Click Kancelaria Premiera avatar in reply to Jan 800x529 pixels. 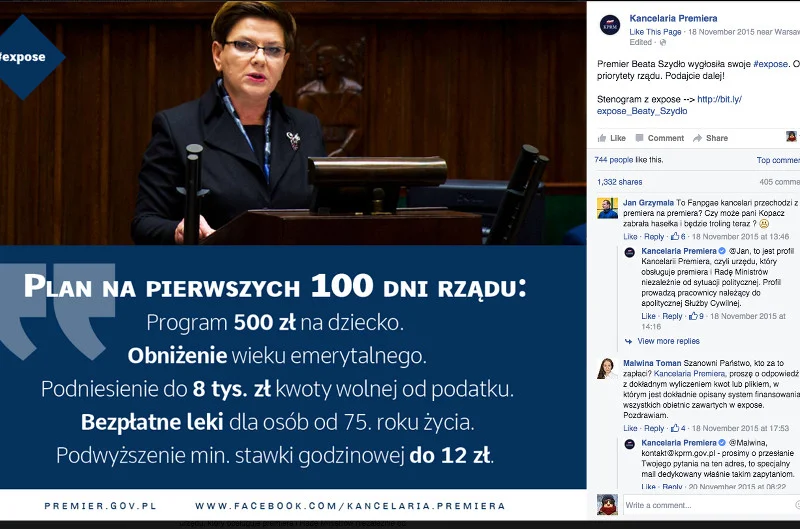[630, 252]
